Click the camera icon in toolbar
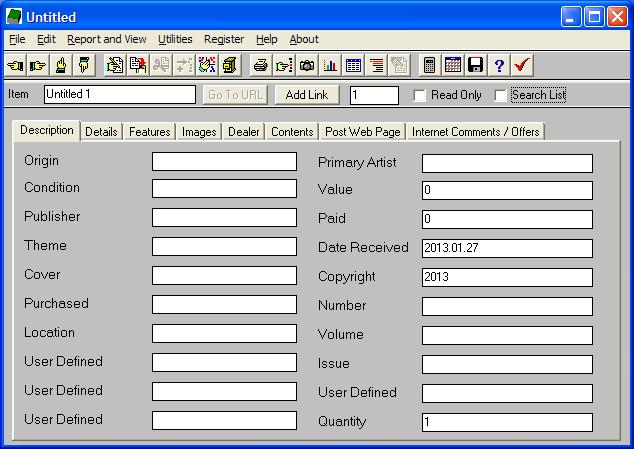 (307, 66)
